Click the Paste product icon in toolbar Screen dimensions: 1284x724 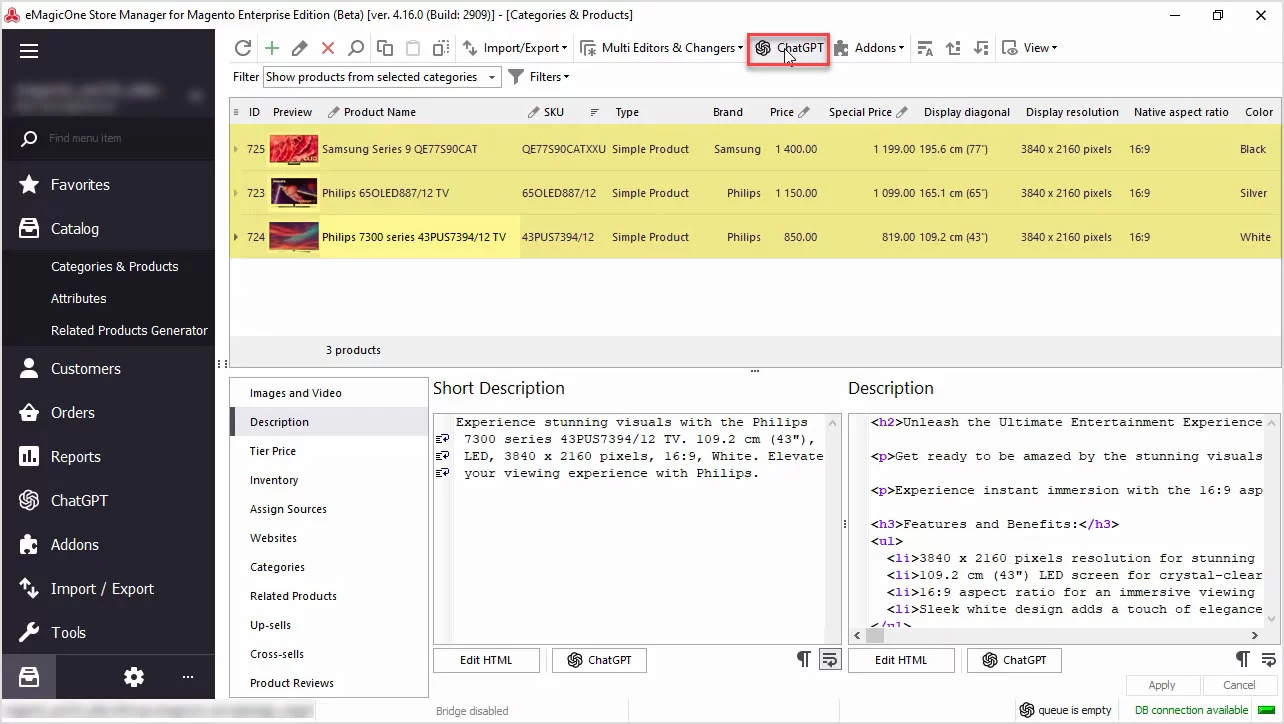click(x=413, y=48)
